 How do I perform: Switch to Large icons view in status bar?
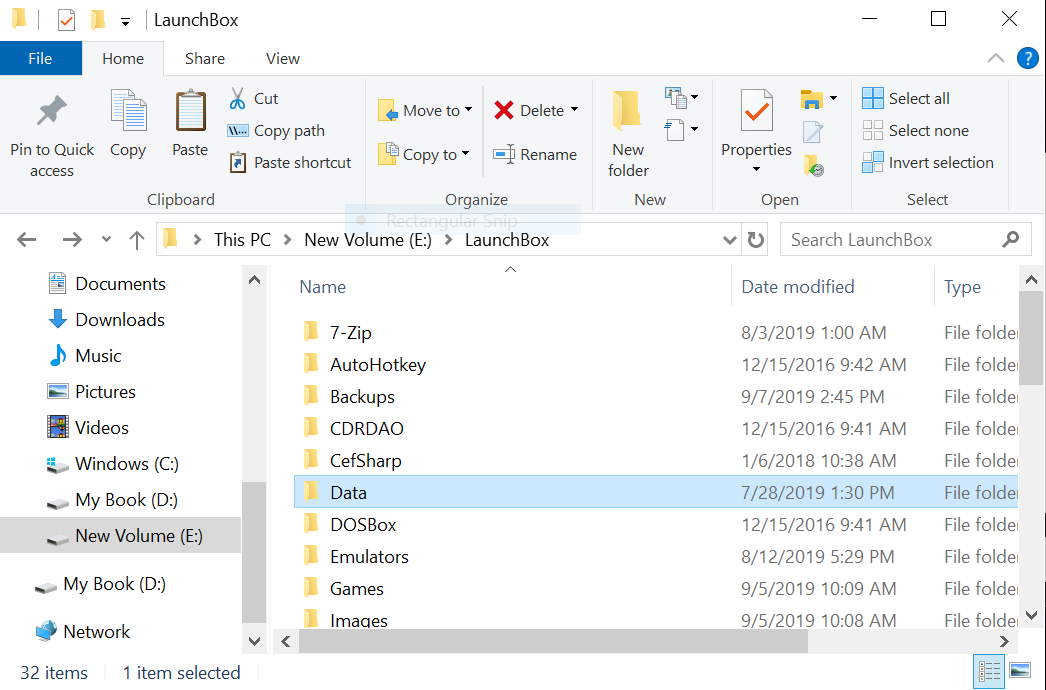(1020, 671)
